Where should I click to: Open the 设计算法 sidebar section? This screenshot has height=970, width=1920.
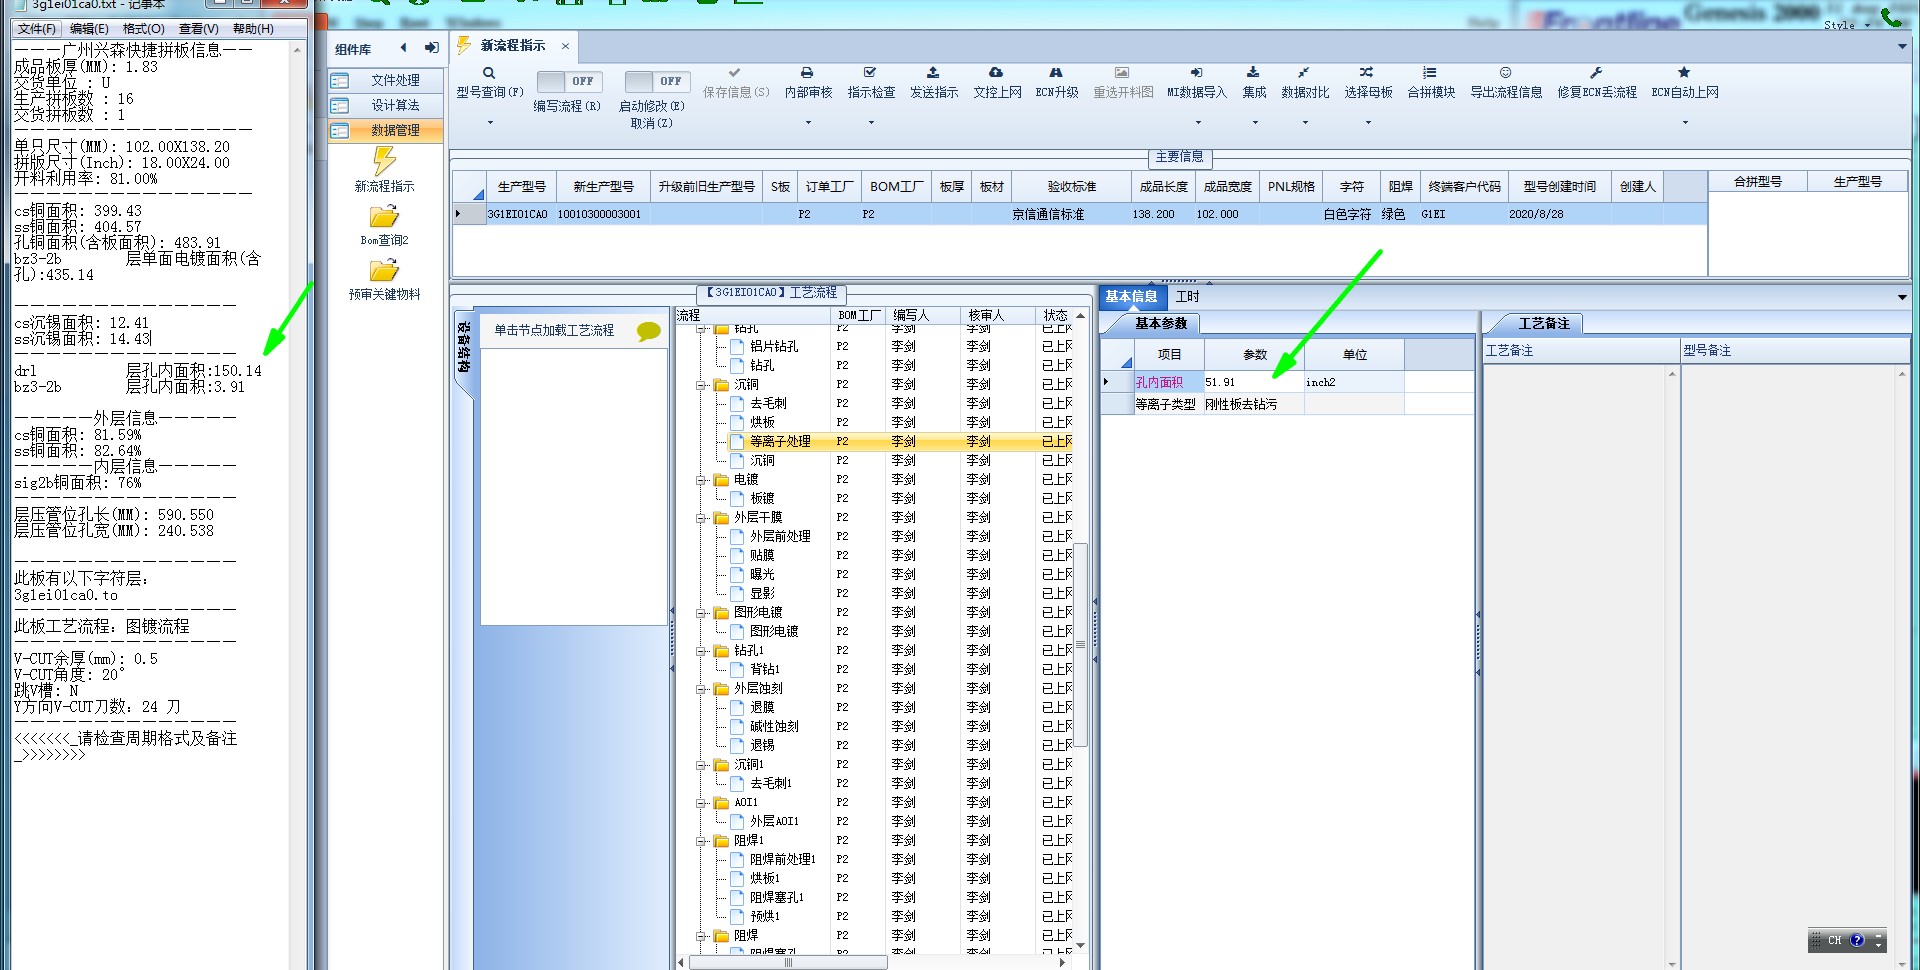coord(385,105)
